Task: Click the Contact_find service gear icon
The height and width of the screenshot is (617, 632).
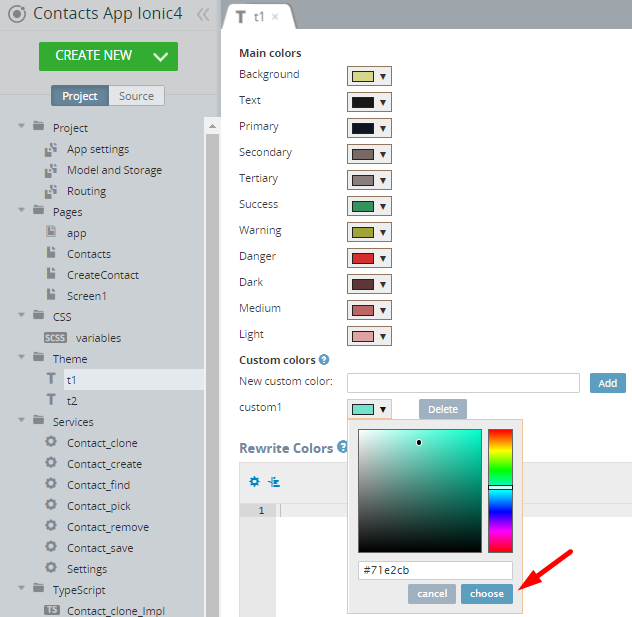Action: pos(51,483)
